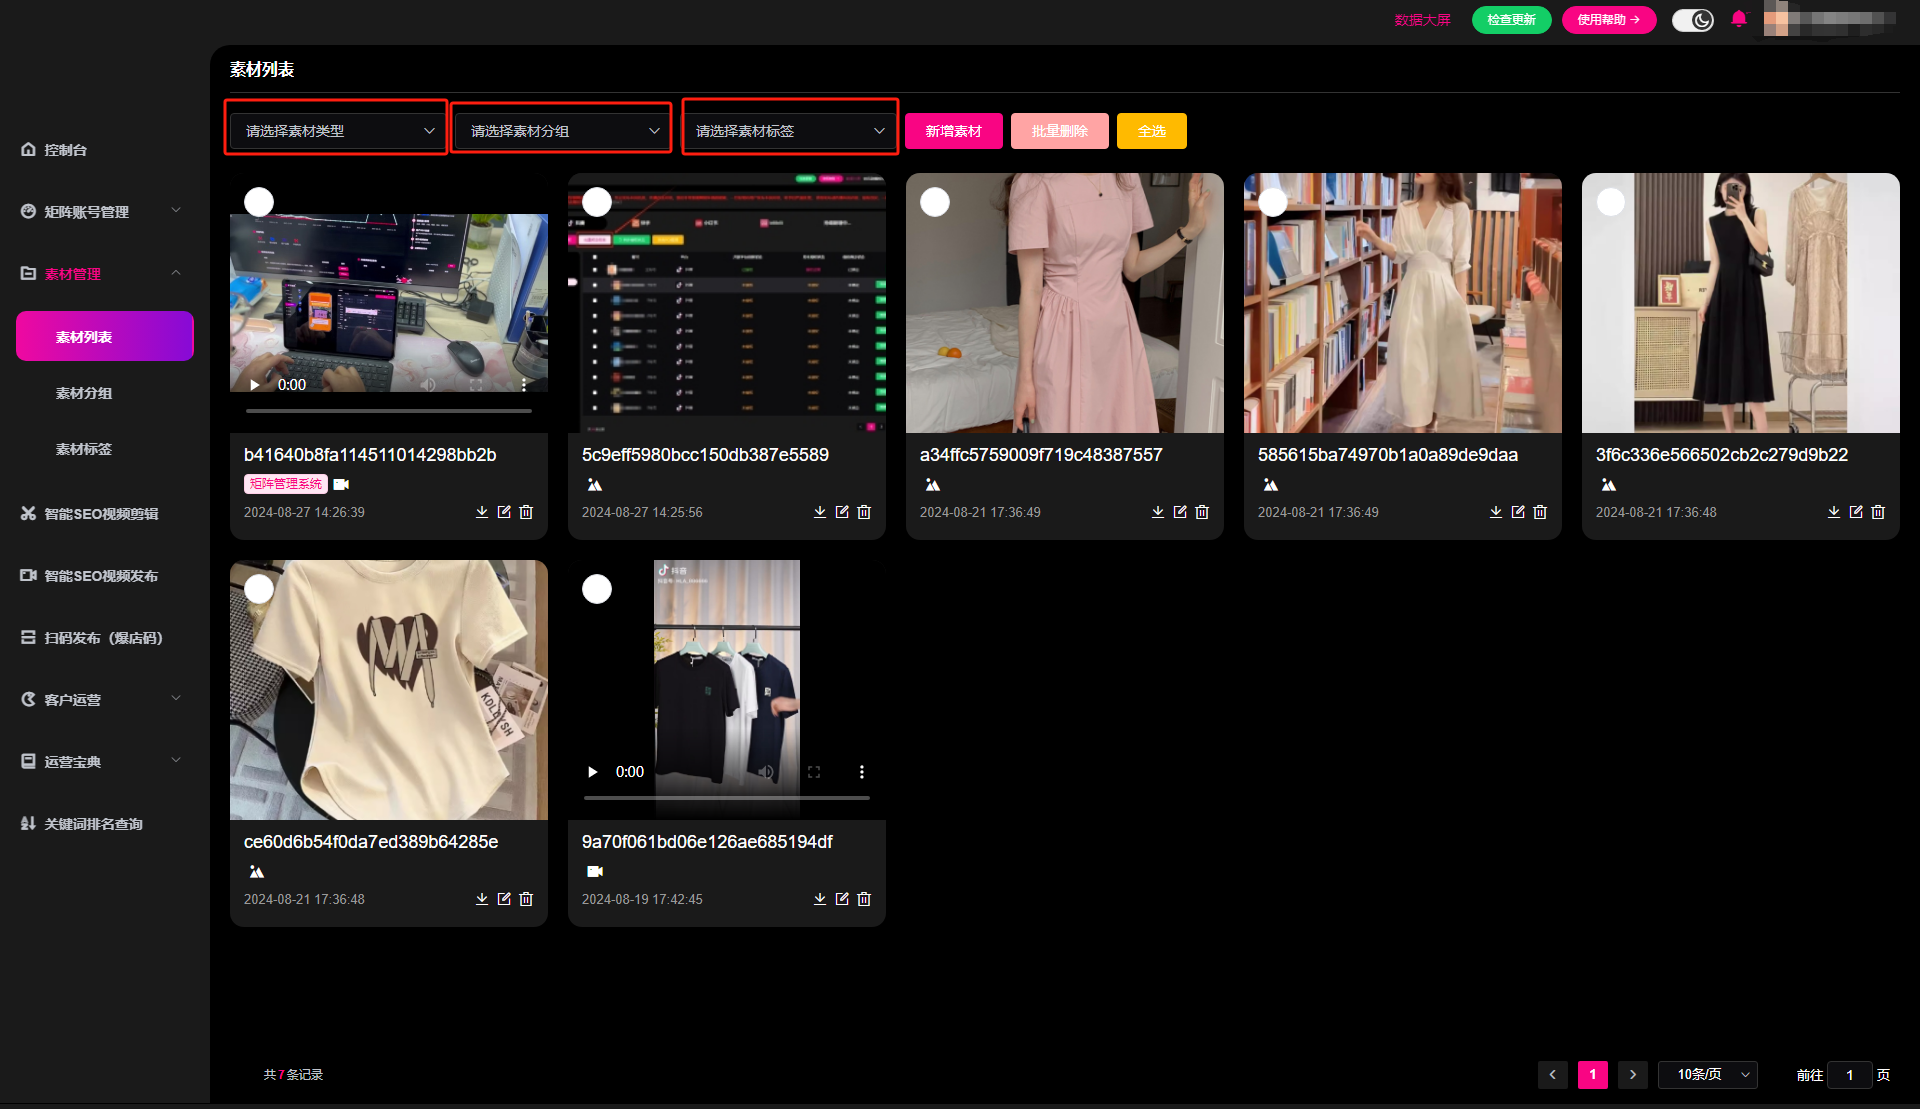Open the notification bell

1739,19
